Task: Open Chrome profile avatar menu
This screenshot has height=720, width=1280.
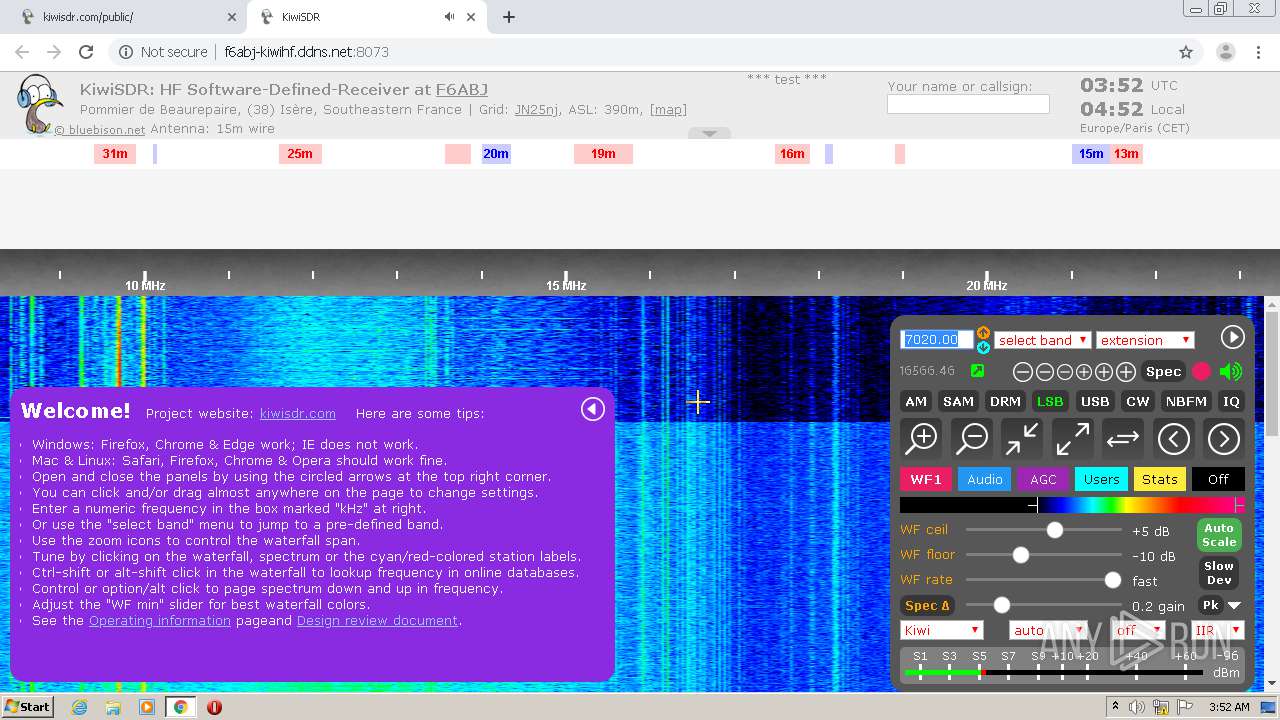Action: [x=1225, y=52]
